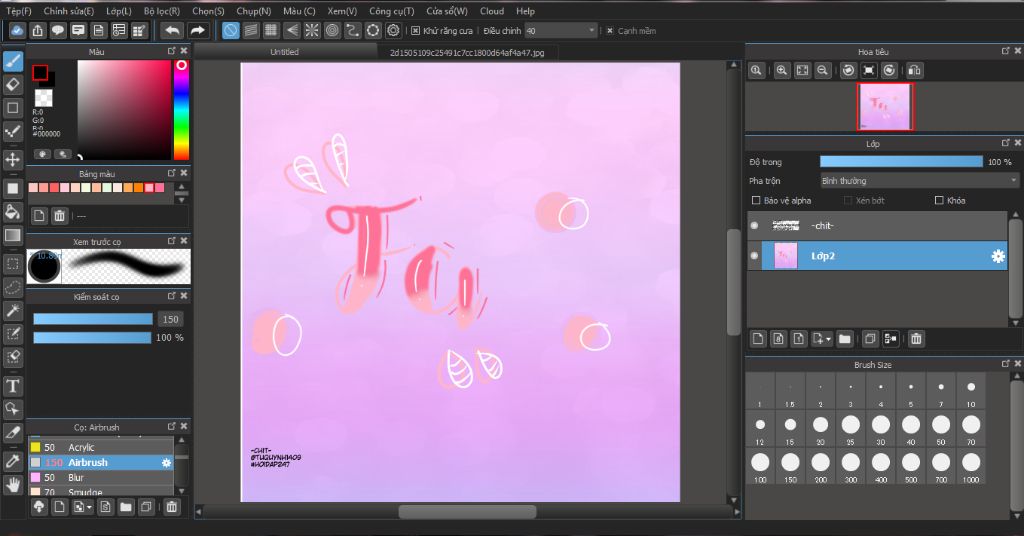Select the rectangular Selection tool
This screenshot has width=1024, height=536.
(12, 264)
